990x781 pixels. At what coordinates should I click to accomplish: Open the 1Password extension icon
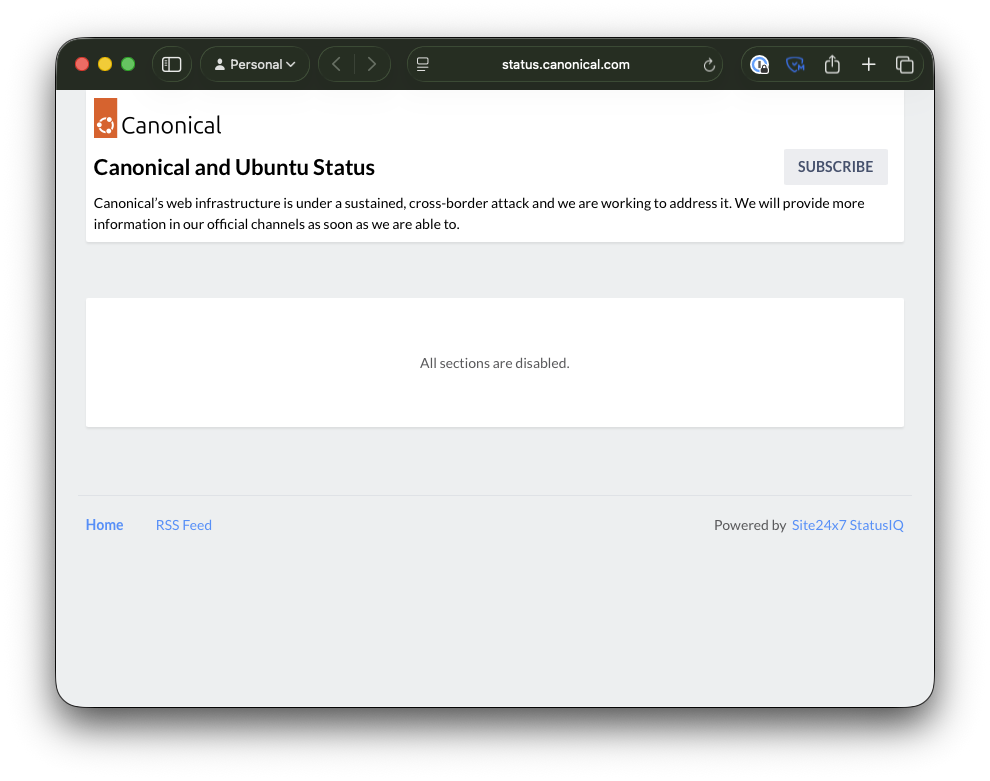click(x=760, y=64)
